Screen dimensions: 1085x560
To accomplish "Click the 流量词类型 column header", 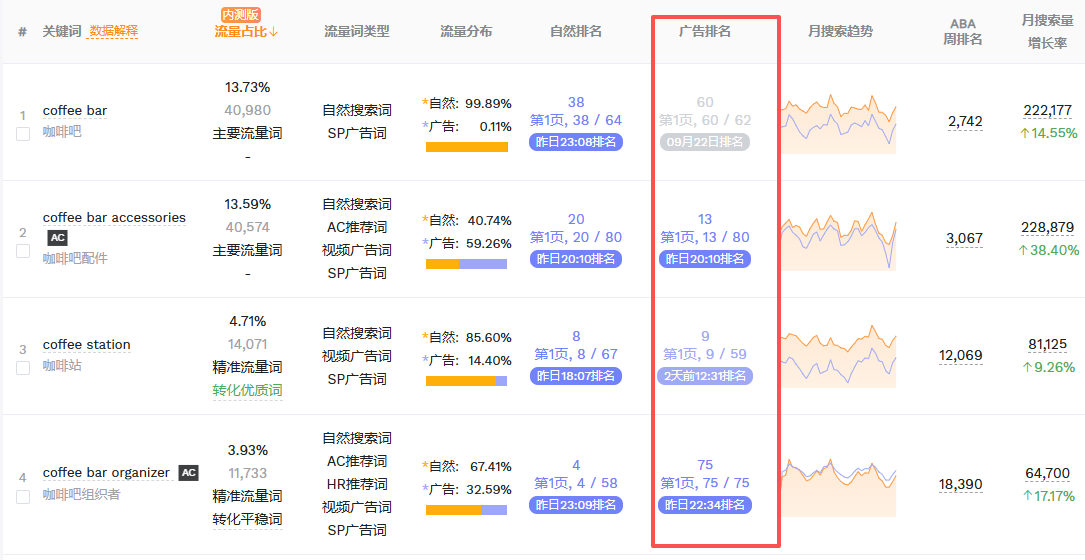I will point(357,31).
